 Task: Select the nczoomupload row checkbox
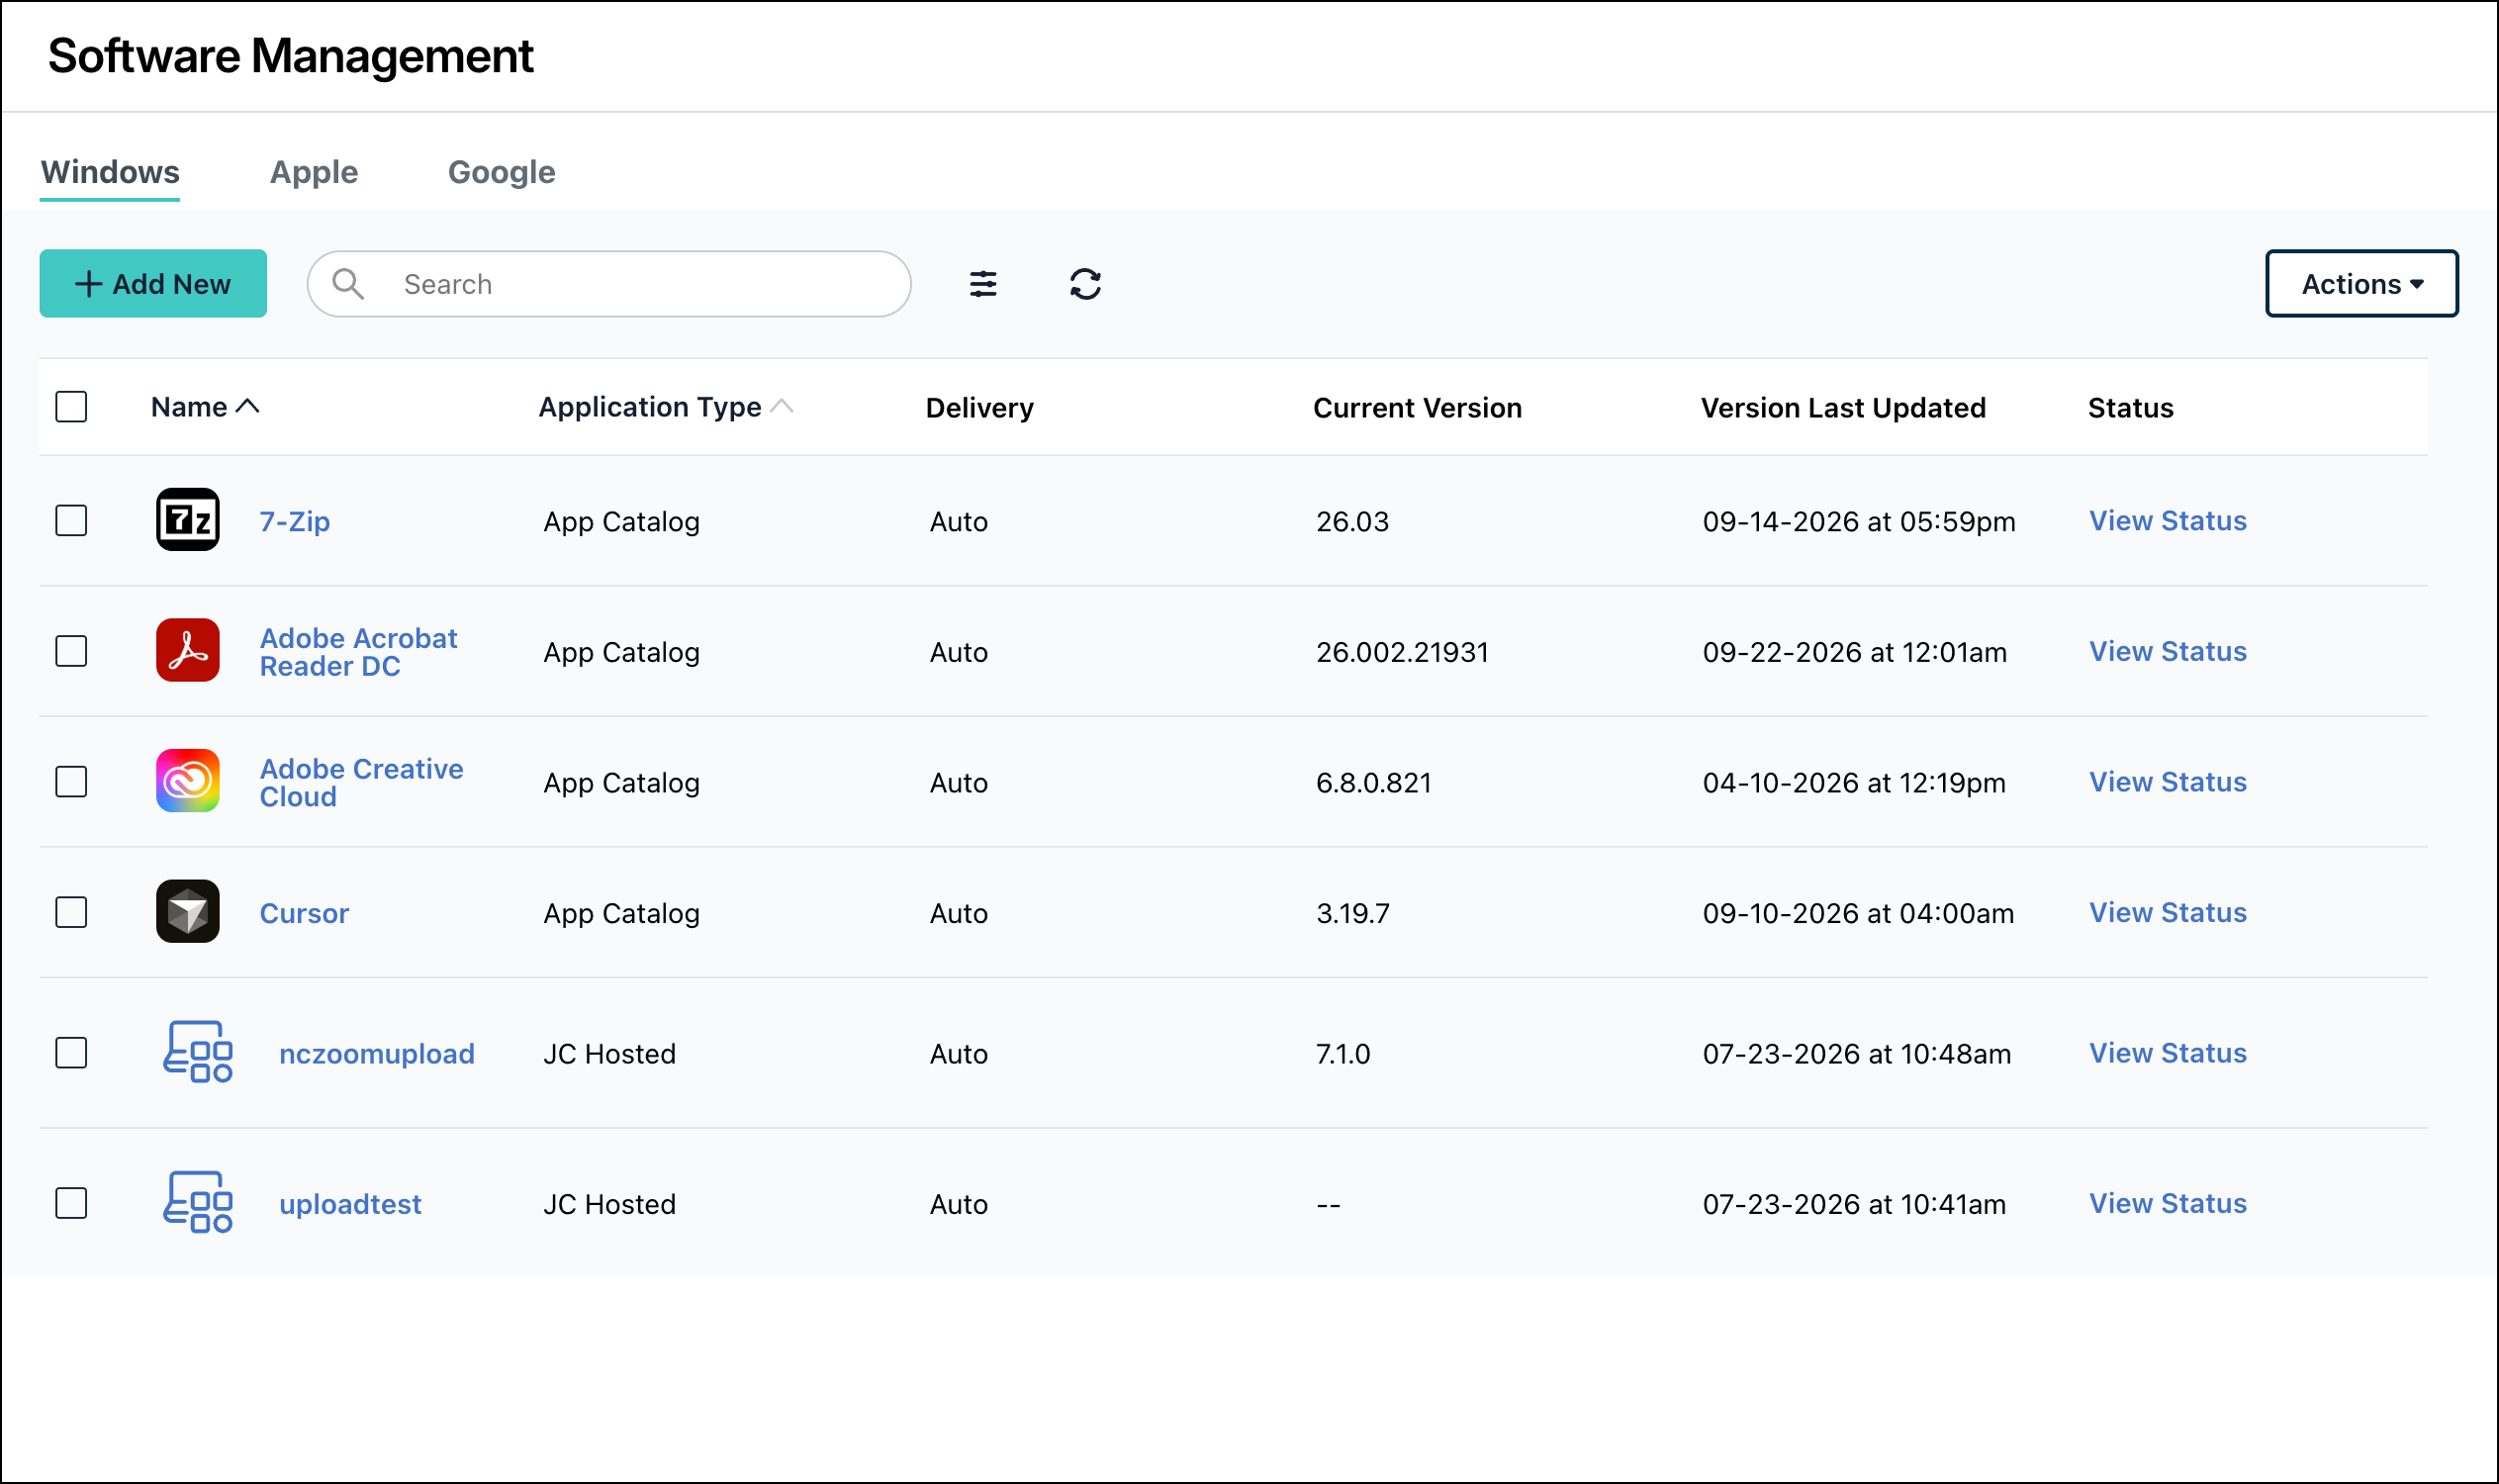point(71,1053)
